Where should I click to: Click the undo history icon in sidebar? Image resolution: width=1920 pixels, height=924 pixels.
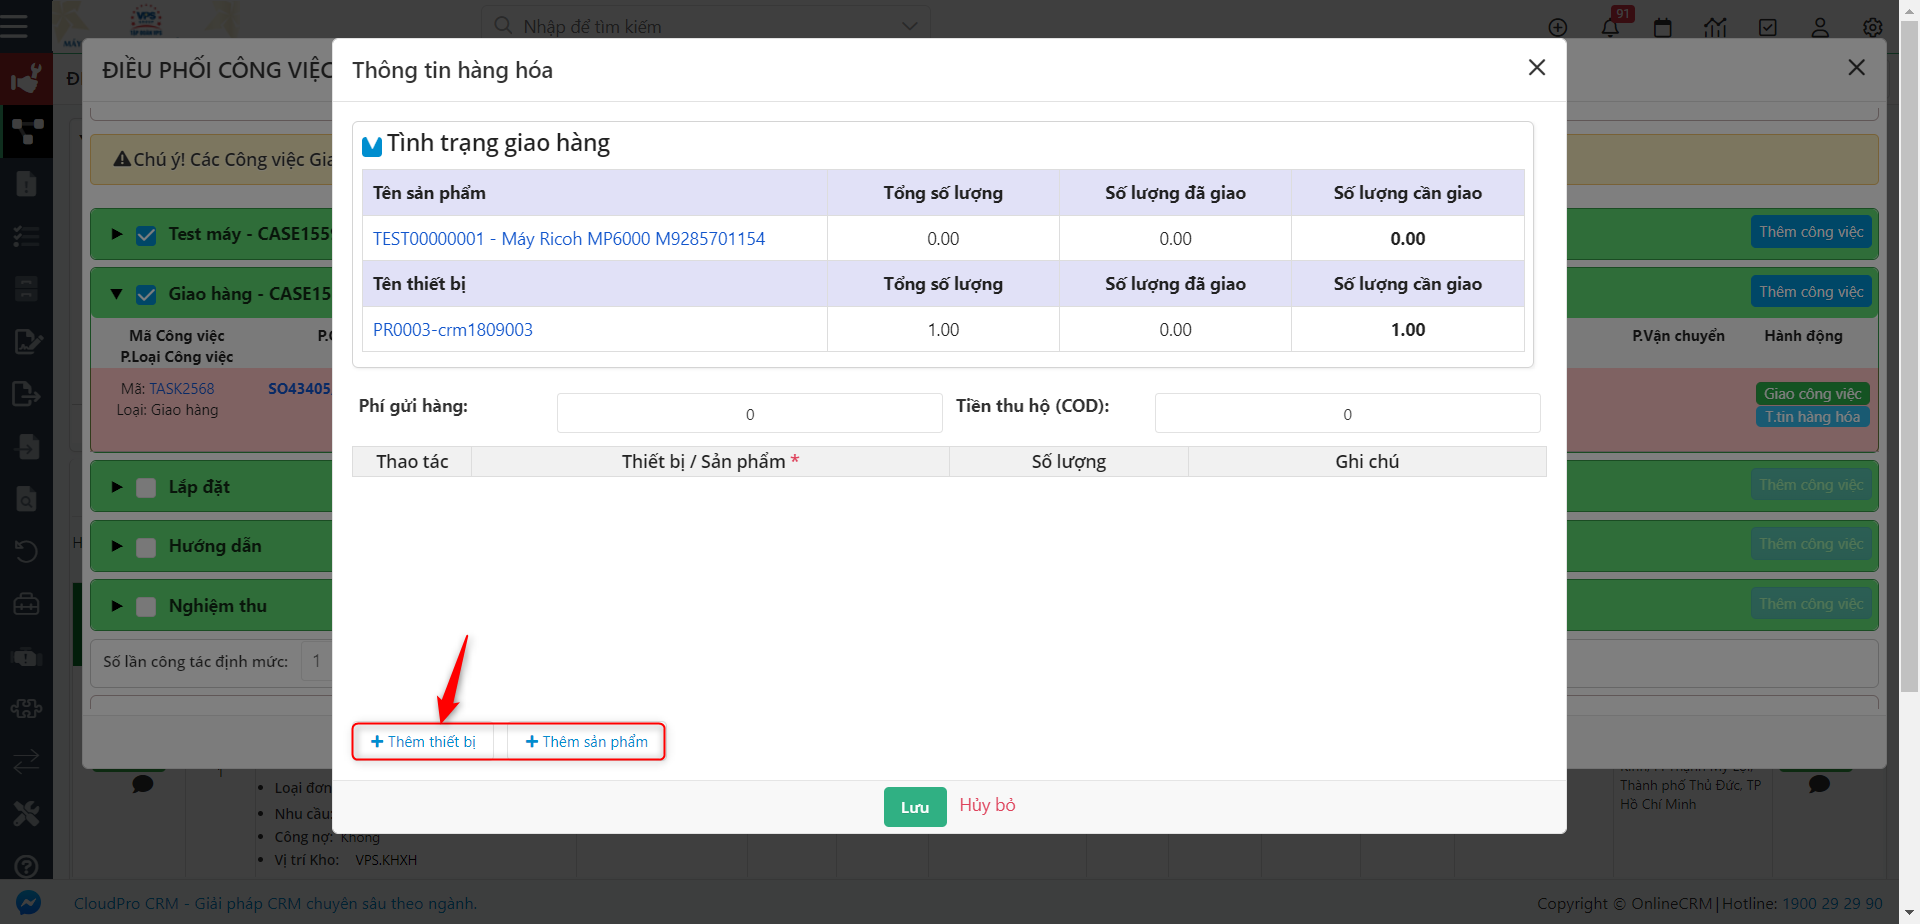click(x=26, y=551)
